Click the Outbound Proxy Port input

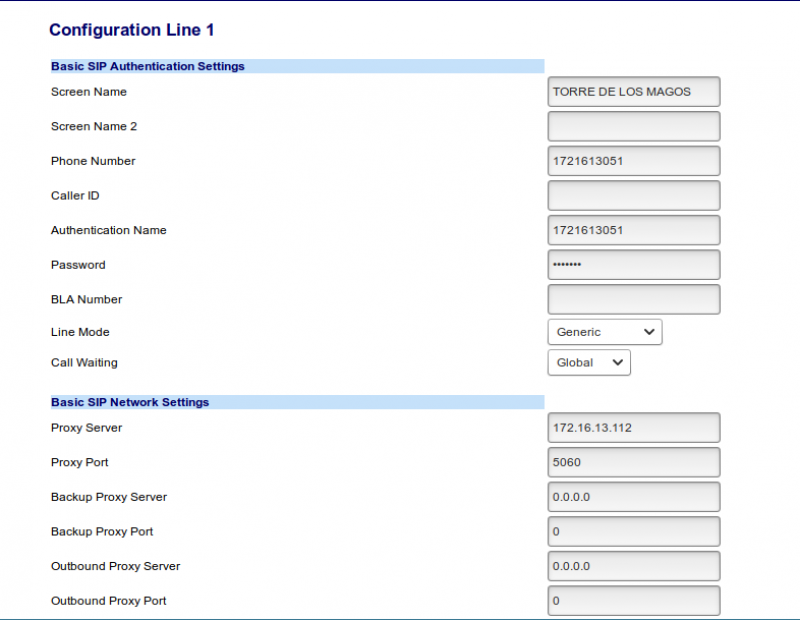click(x=633, y=601)
